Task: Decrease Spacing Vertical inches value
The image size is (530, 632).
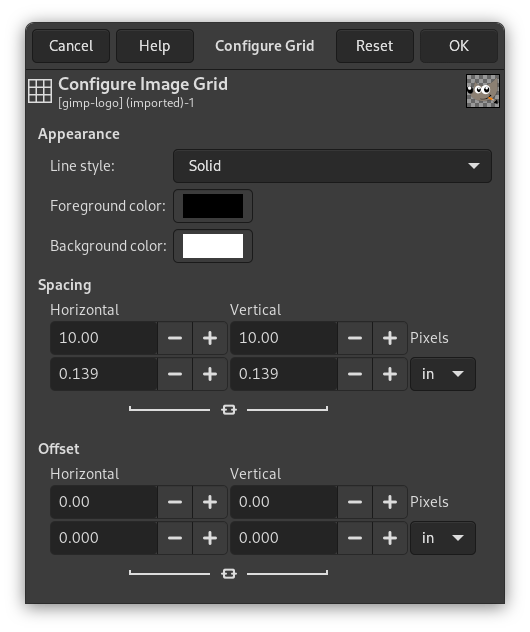Action: tap(355, 374)
